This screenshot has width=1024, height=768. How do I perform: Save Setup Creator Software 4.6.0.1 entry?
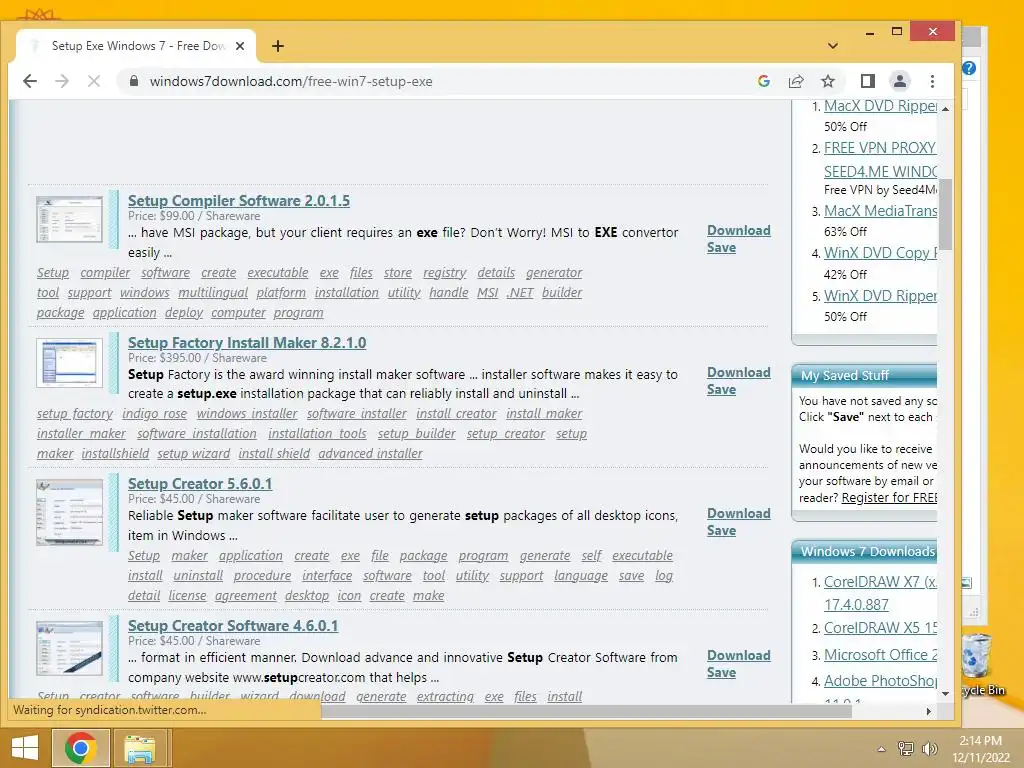722,672
